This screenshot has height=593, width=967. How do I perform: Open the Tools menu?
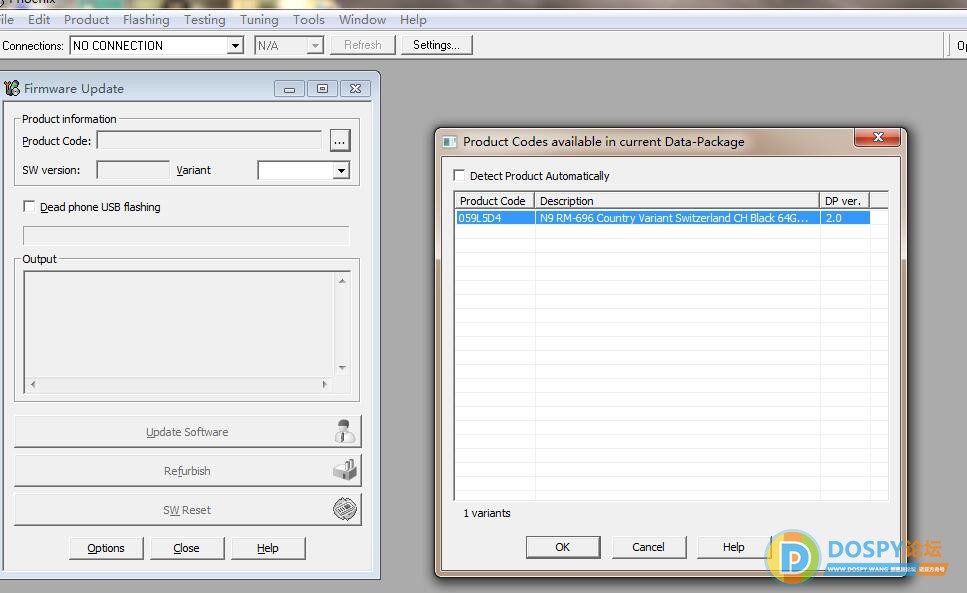point(308,20)
